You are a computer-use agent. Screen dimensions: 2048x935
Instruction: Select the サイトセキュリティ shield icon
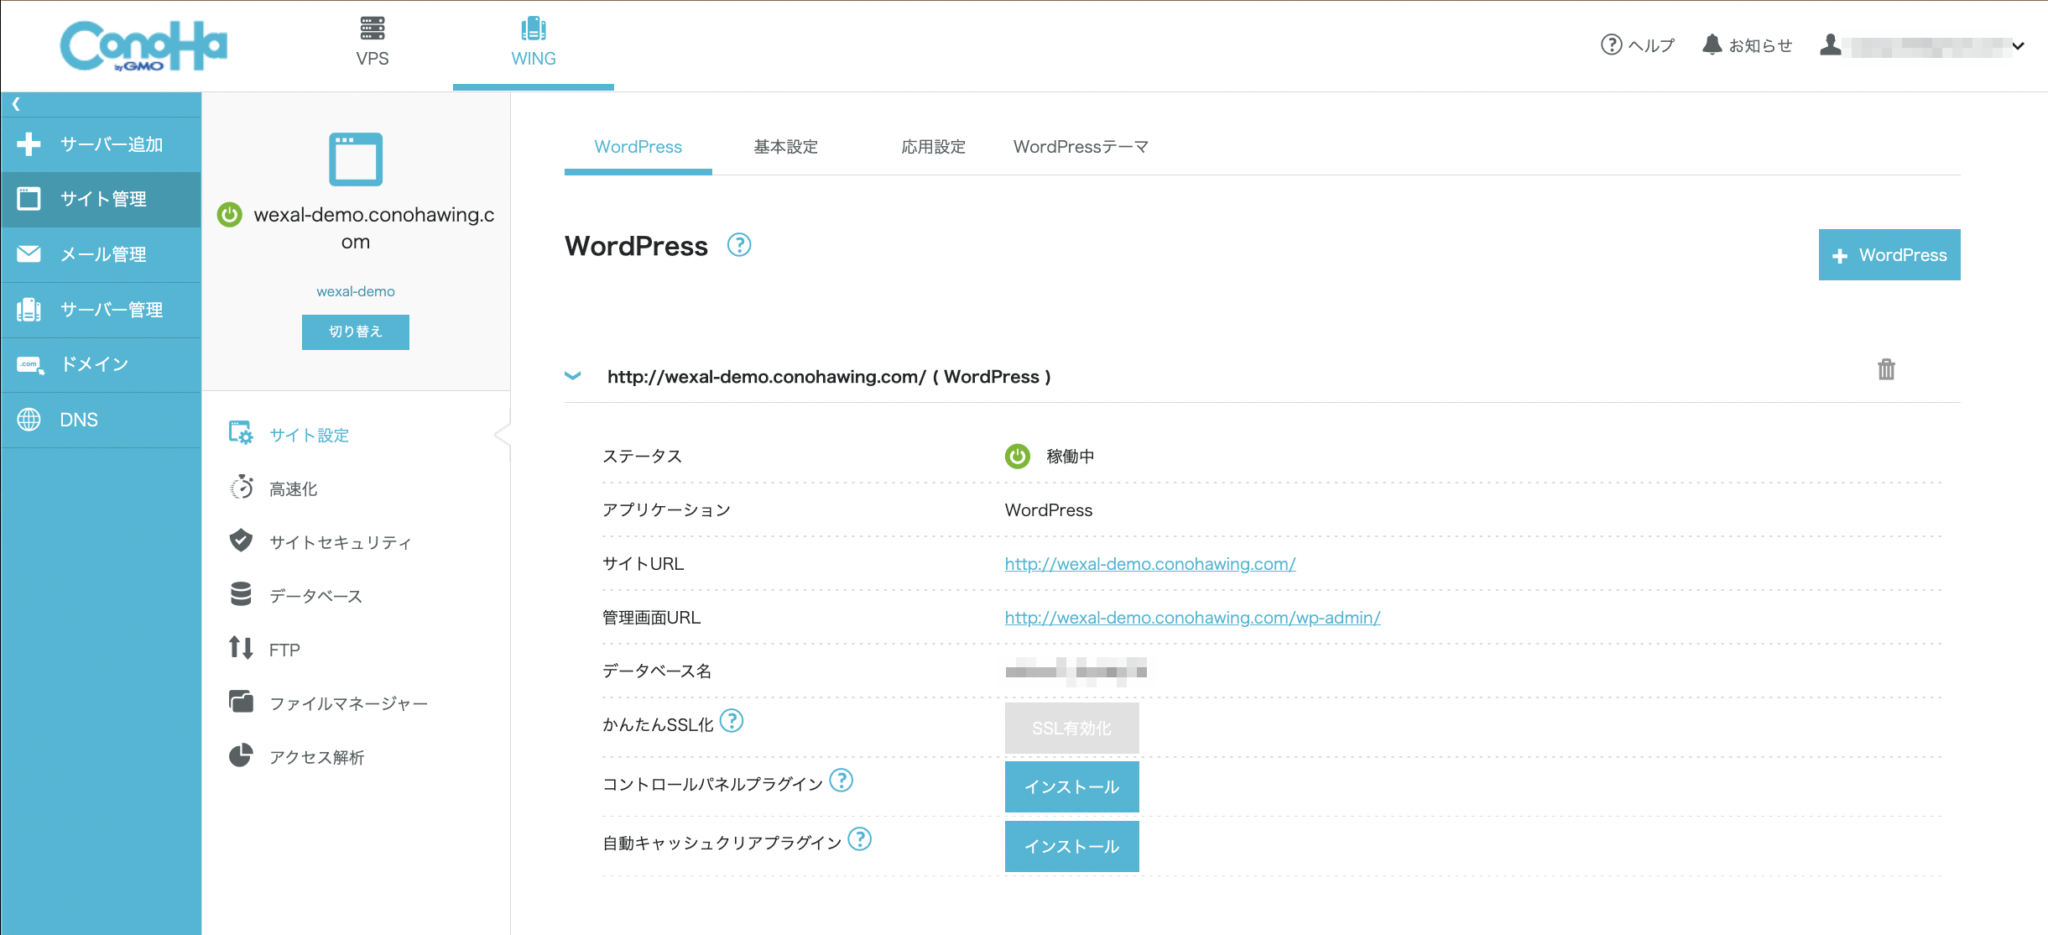click(241, 541)
